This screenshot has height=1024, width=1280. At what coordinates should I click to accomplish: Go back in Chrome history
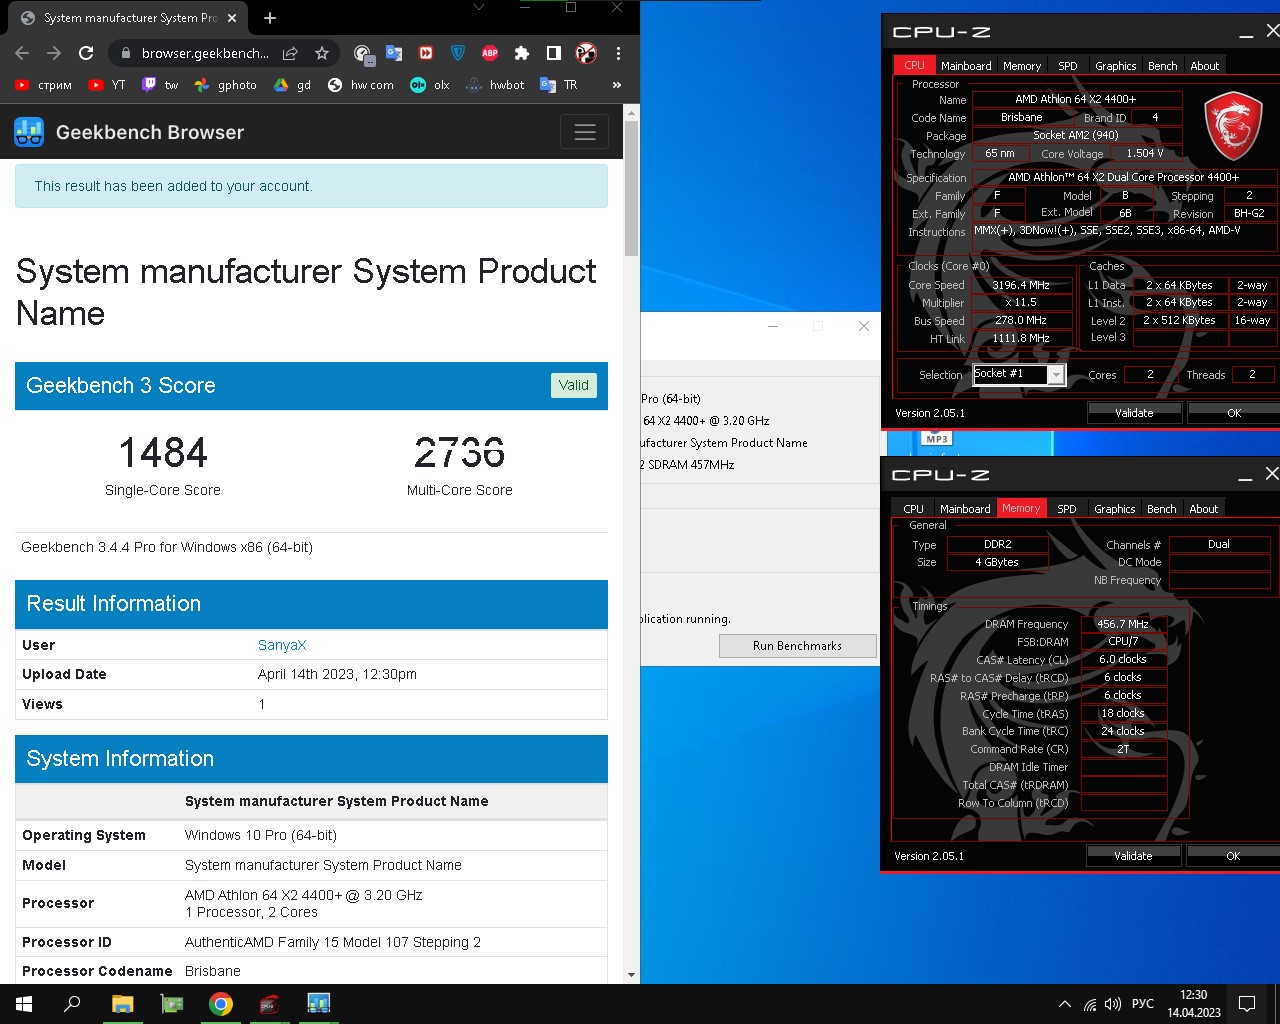22,53
